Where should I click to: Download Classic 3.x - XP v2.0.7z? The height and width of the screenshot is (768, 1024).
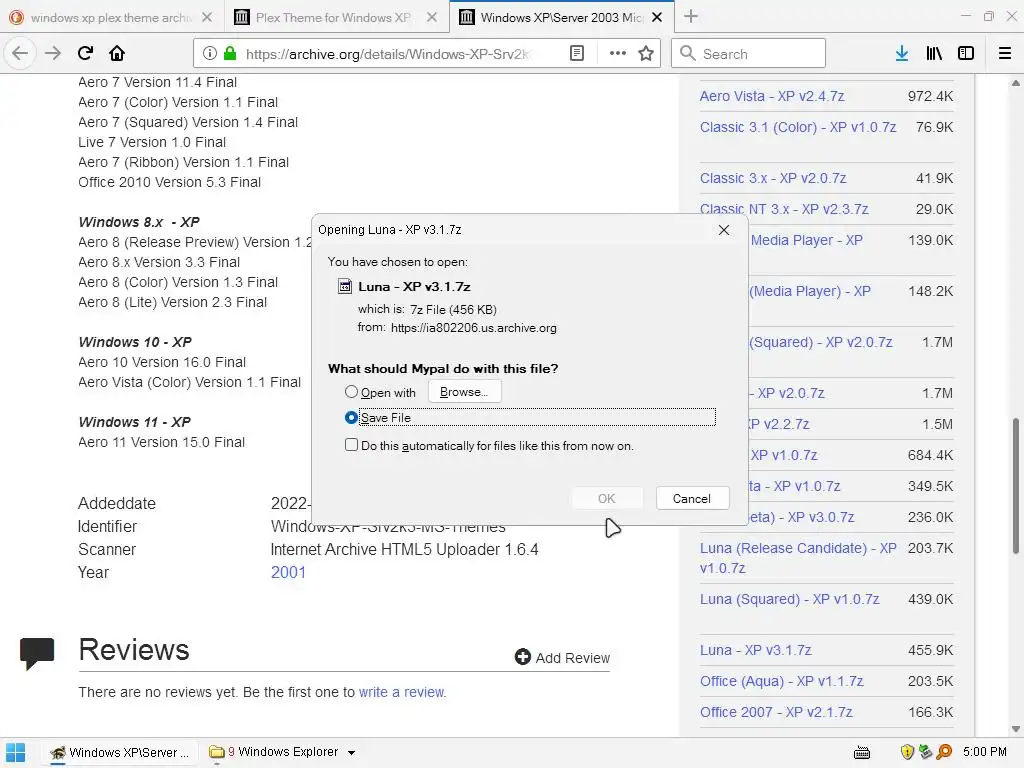click(x=773, y=178)
